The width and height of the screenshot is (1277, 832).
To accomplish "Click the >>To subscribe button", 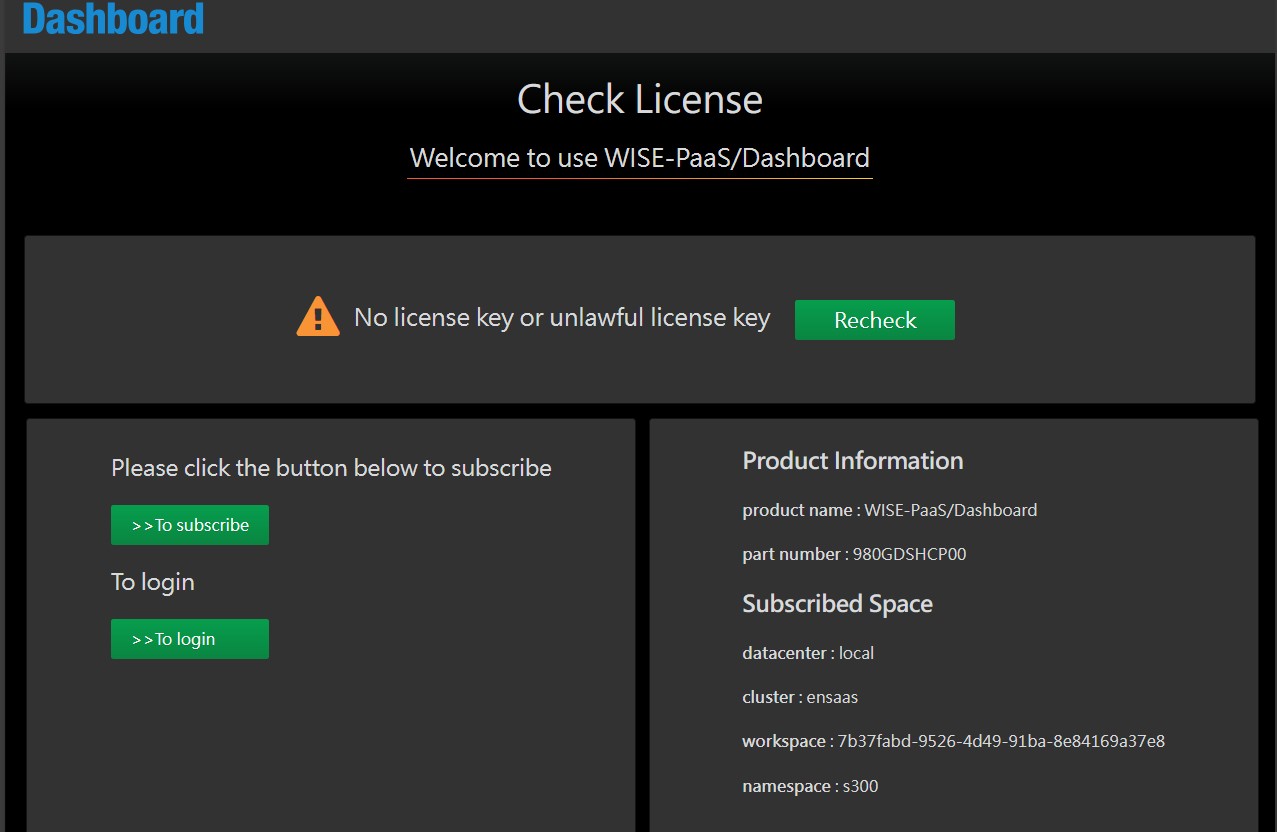I will (x=190, y=525).
